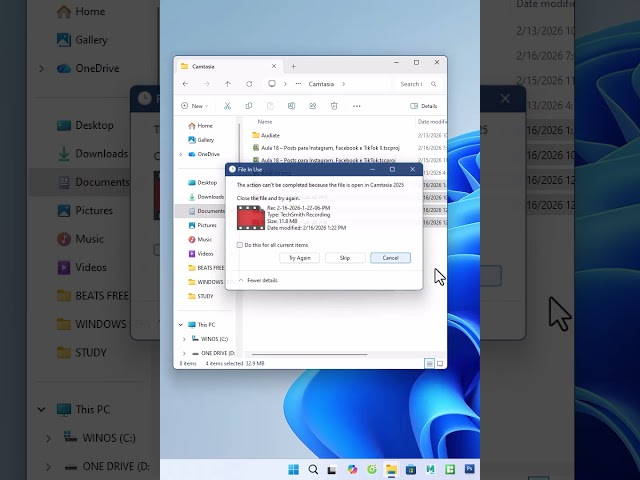Viewport: 640px width, 480px height.
Task: Toggle the Details pane button
Action: pyautogui.click(x=424, y=106)
